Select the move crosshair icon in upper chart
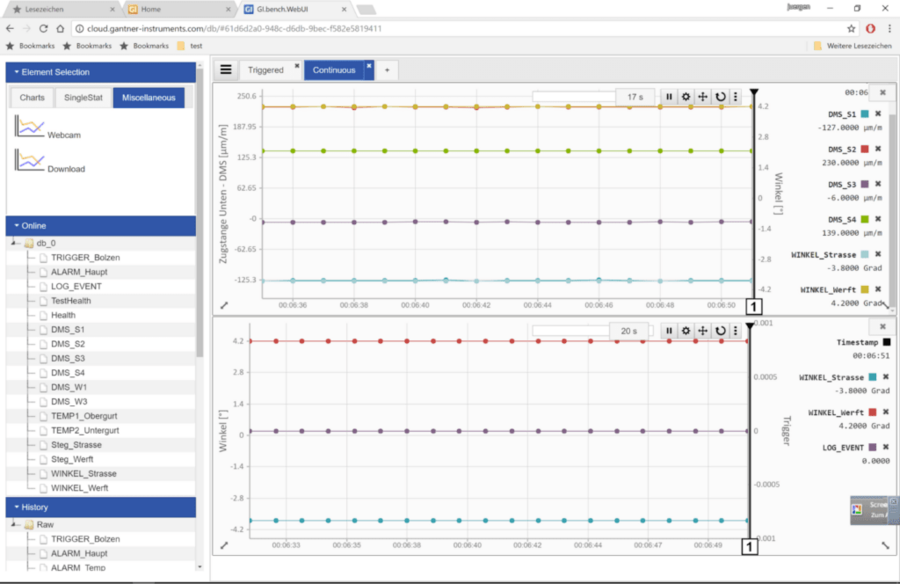 703,96
